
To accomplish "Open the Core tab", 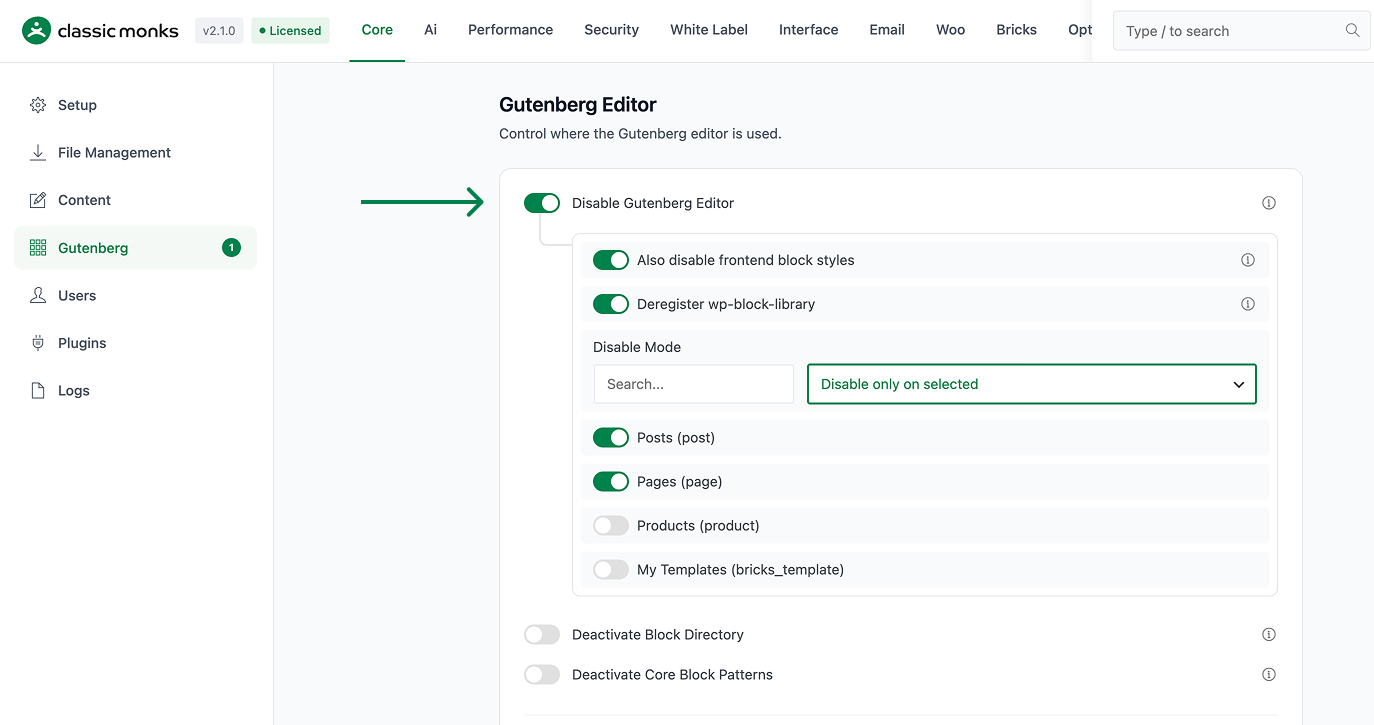I will (377, 30).
